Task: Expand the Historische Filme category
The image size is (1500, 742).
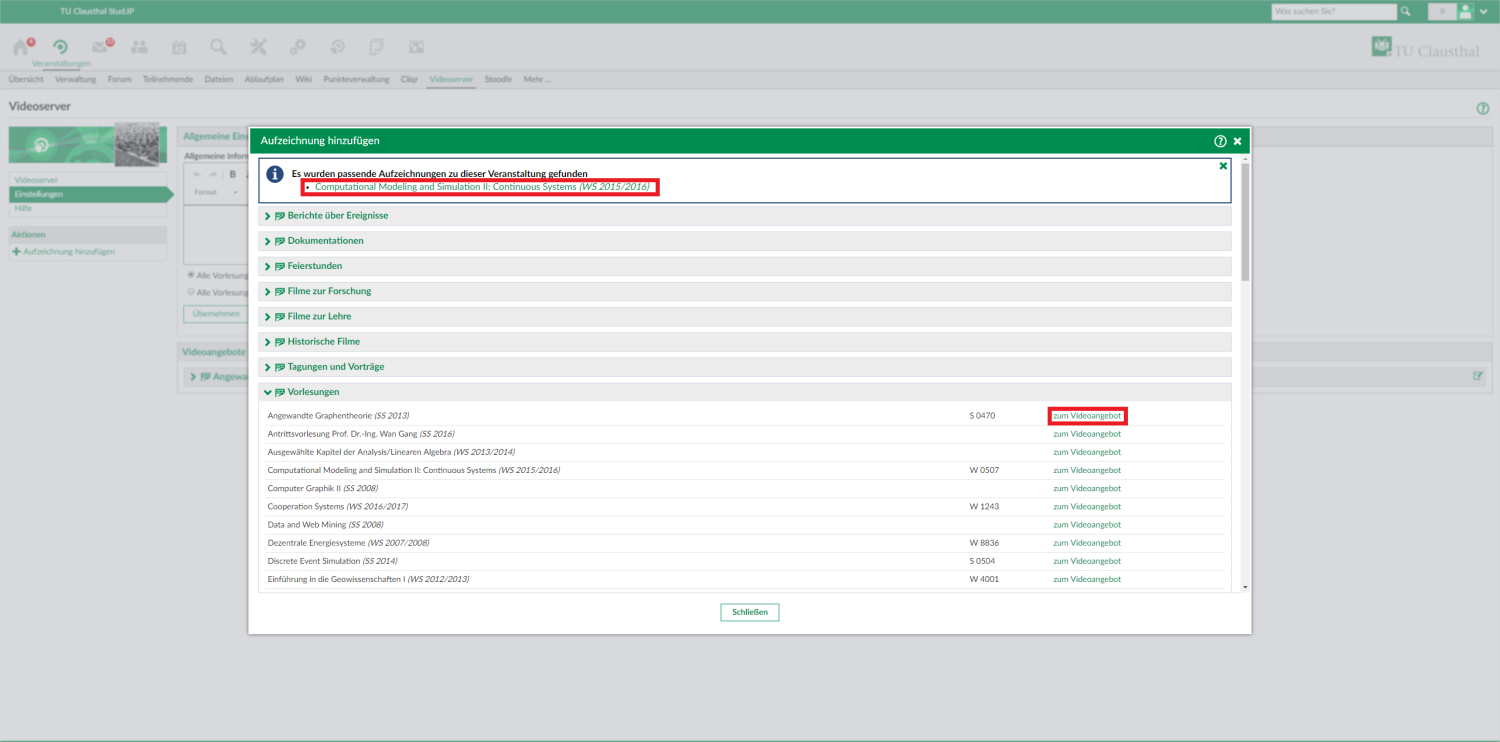Action: tap(323, 341)
